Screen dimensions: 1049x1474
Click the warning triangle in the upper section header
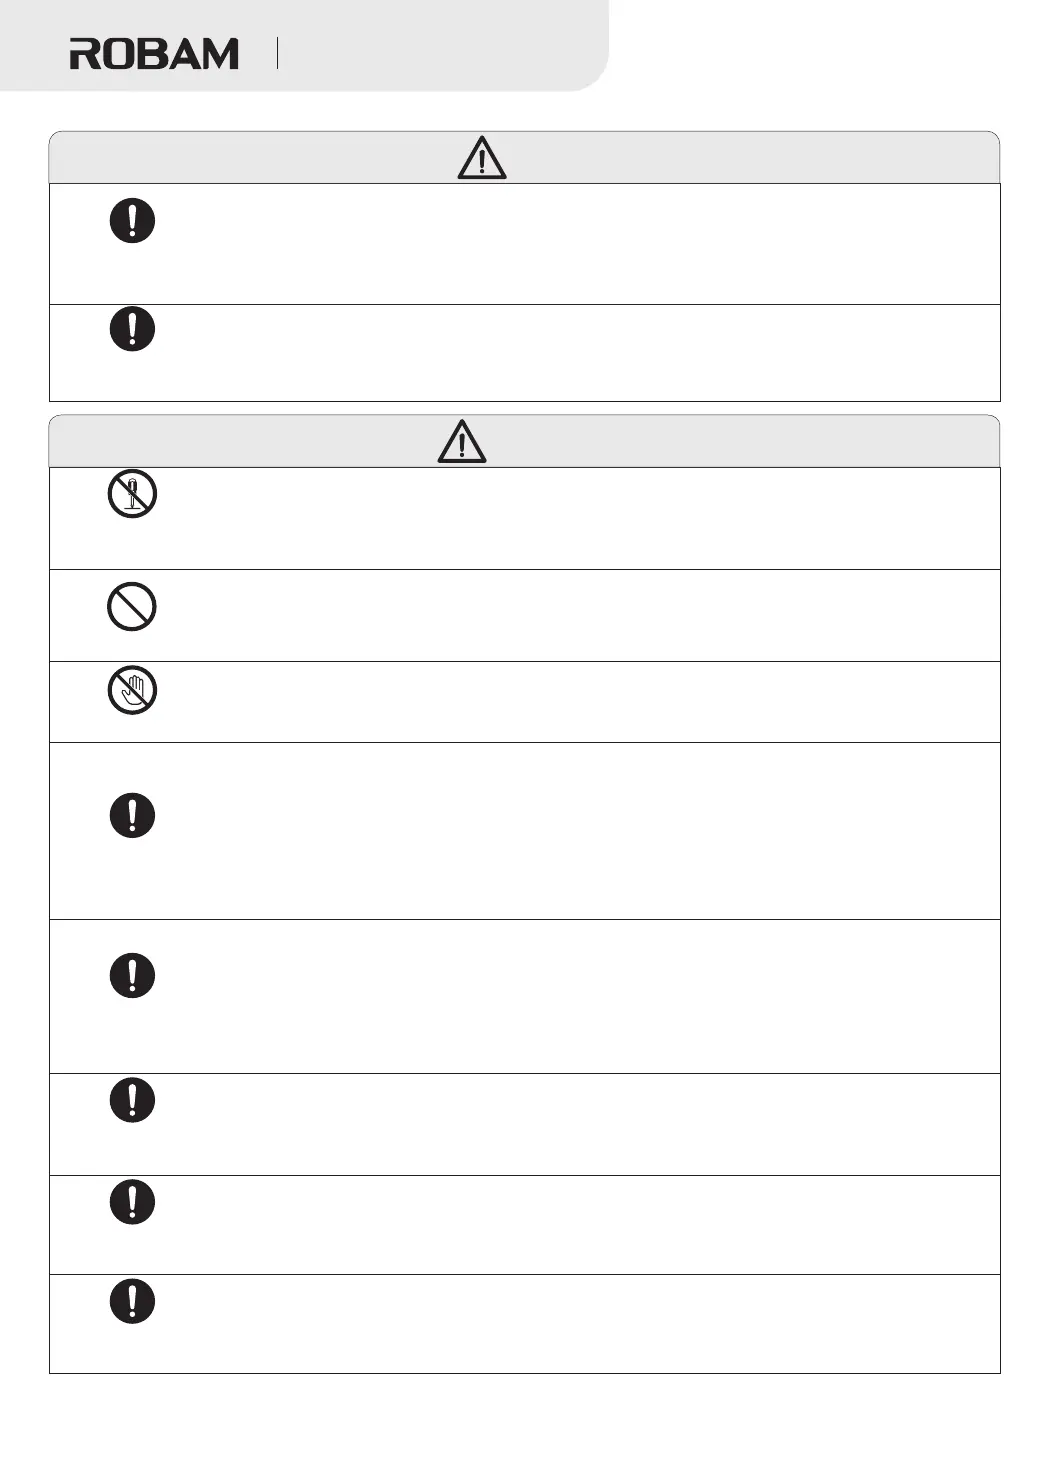coord(482,159)
